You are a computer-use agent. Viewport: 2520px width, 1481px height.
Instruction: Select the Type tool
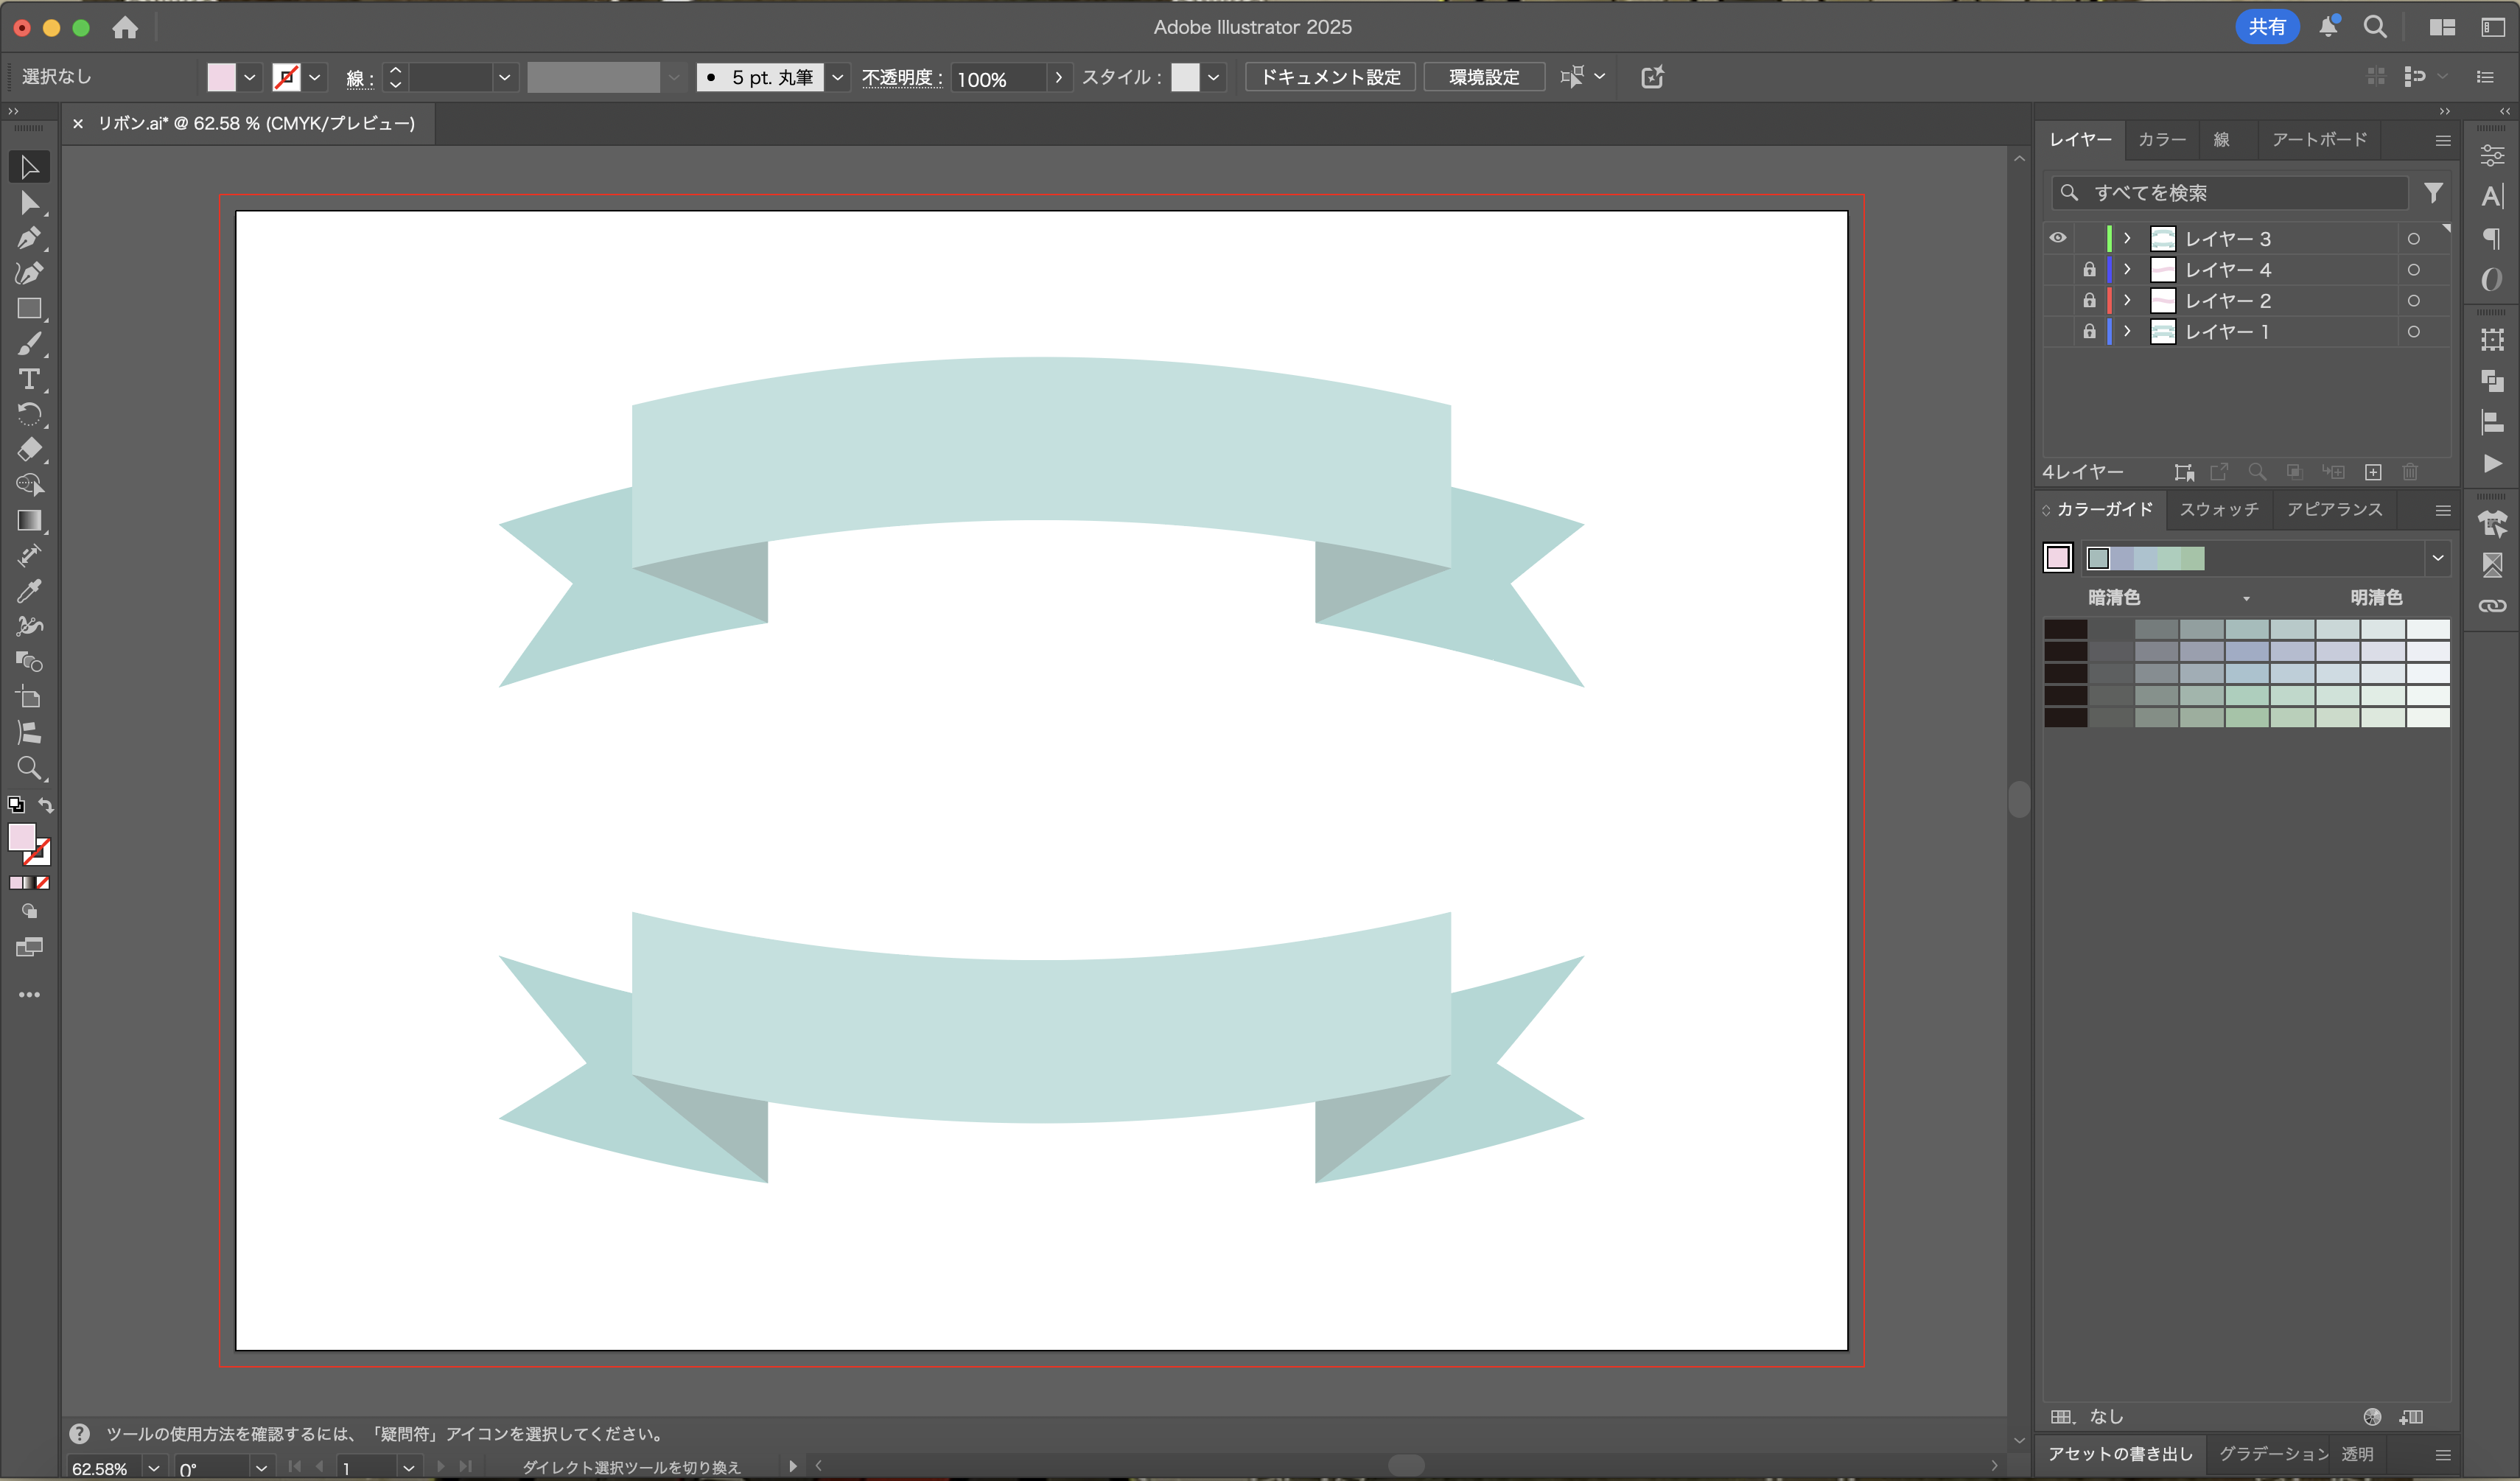[x=28, y=379]
